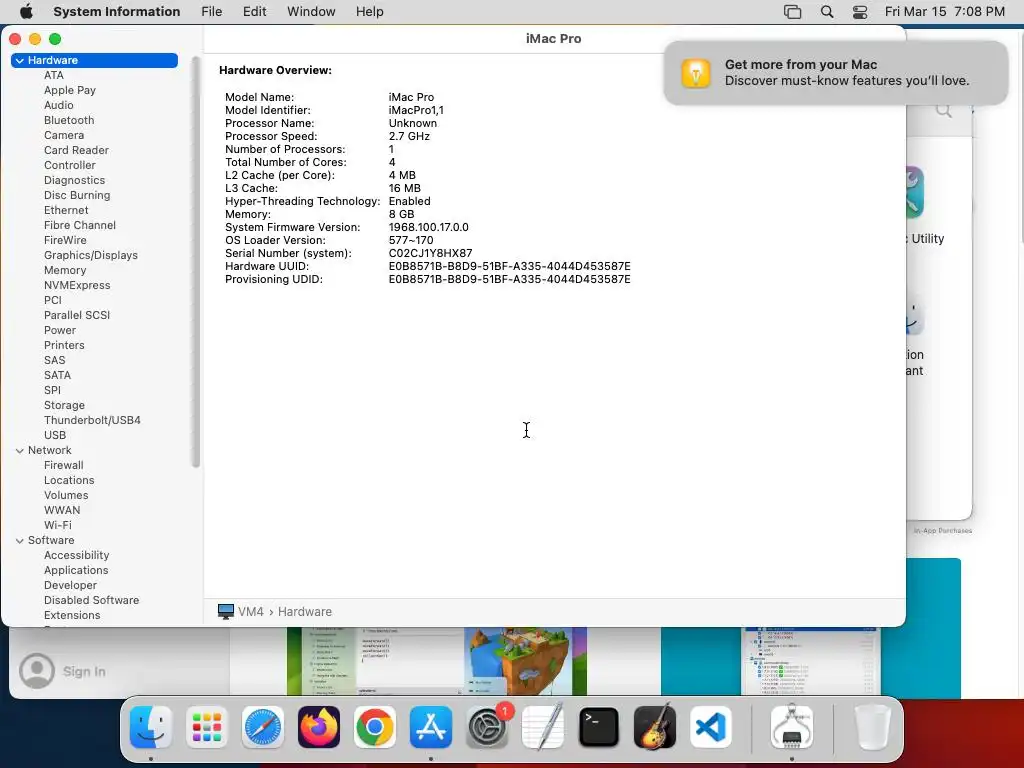Collapse the Hardware section
Screen dimensions: 1024x768
tap(20, 60)
